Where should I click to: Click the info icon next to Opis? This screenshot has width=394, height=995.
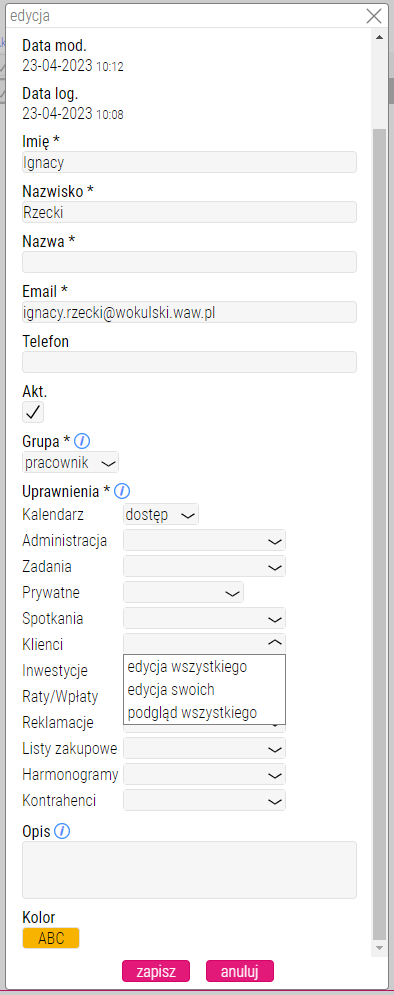(62, 831)
